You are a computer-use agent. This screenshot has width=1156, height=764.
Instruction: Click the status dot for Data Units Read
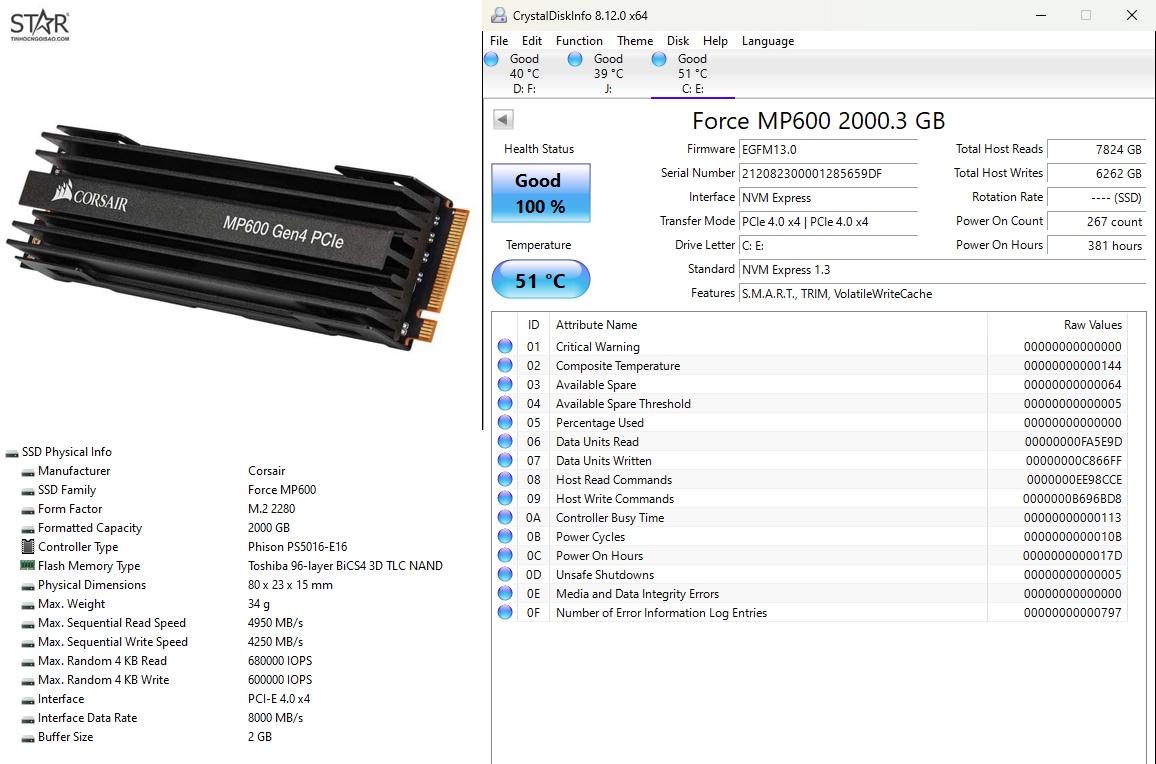click(x=505, y=441)
